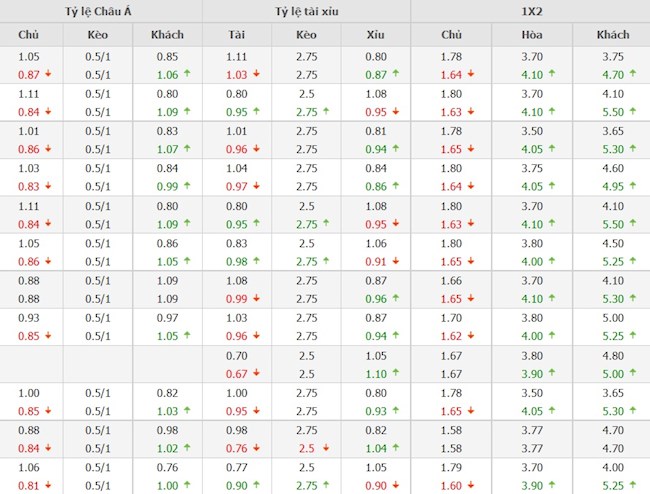Click the red down arrow beside 0.81
The height and width of the screenshot is (494, 650).
(x=47, y=486)
